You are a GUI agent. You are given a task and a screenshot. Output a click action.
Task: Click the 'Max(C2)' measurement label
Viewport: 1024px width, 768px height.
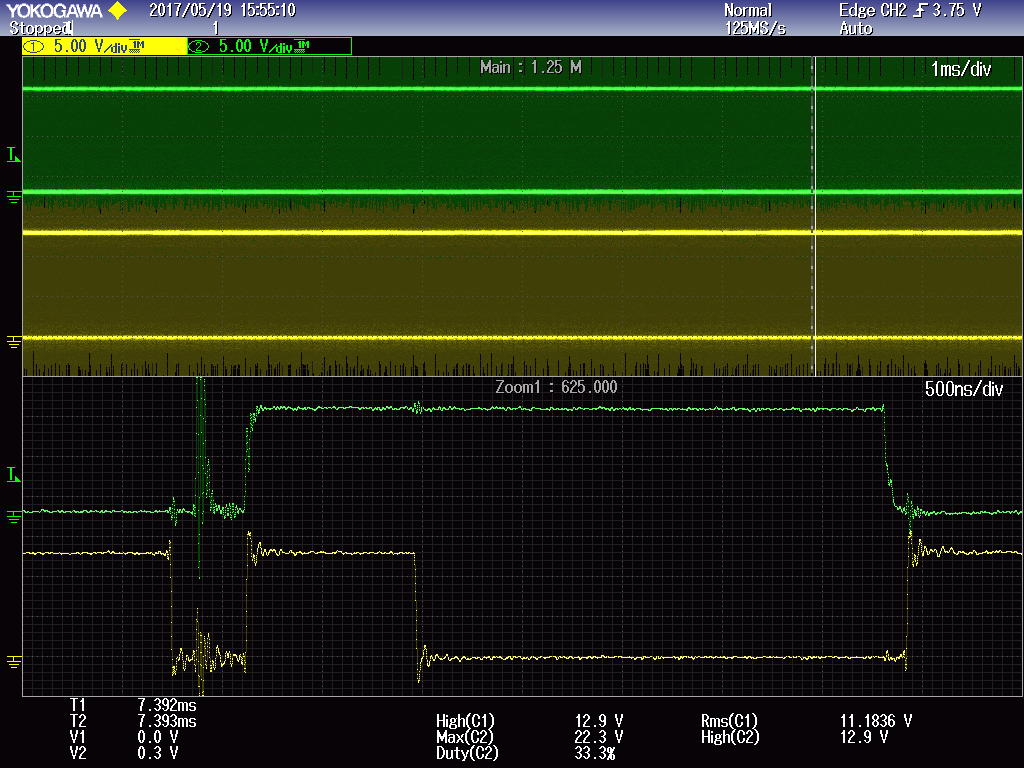pos(465,737)
